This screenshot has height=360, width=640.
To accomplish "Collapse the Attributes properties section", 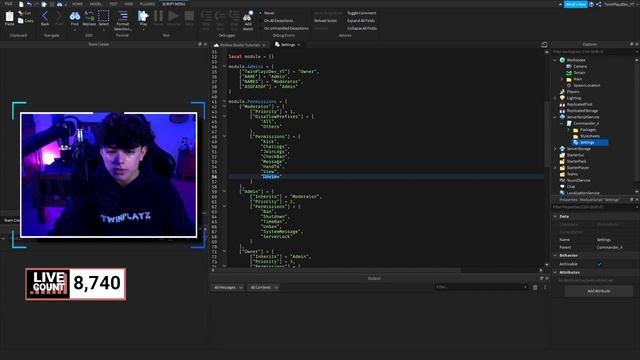I will click(x=555, y=272).
